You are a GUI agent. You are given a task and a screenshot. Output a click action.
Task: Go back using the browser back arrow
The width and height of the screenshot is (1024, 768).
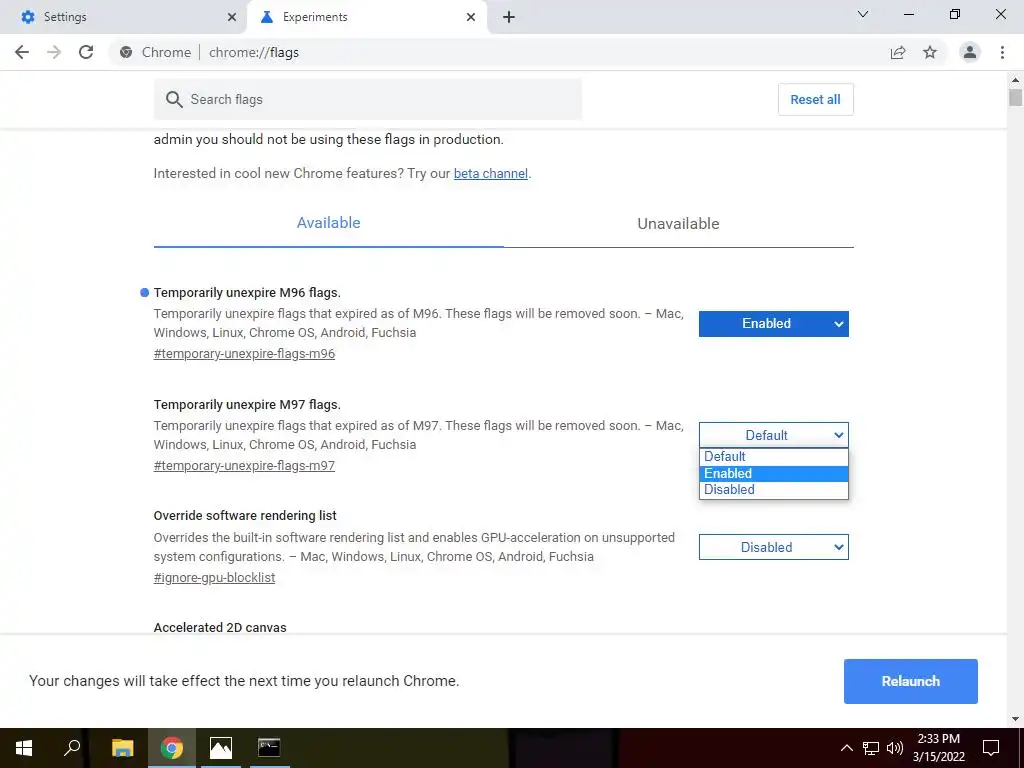pyautogui.click(x=22, y=52)
